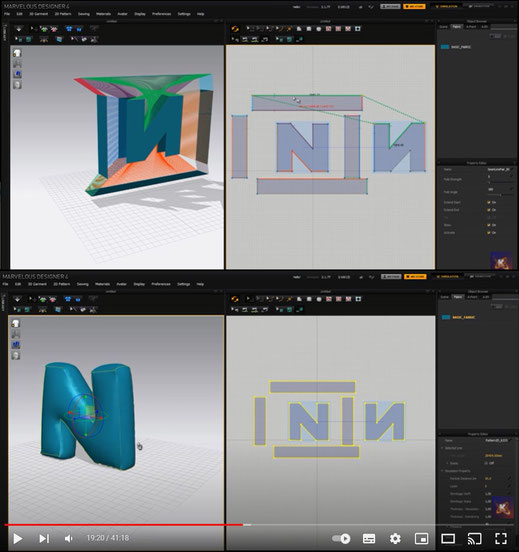Toggle the YouTube autoplay switch

pos(341,538)
